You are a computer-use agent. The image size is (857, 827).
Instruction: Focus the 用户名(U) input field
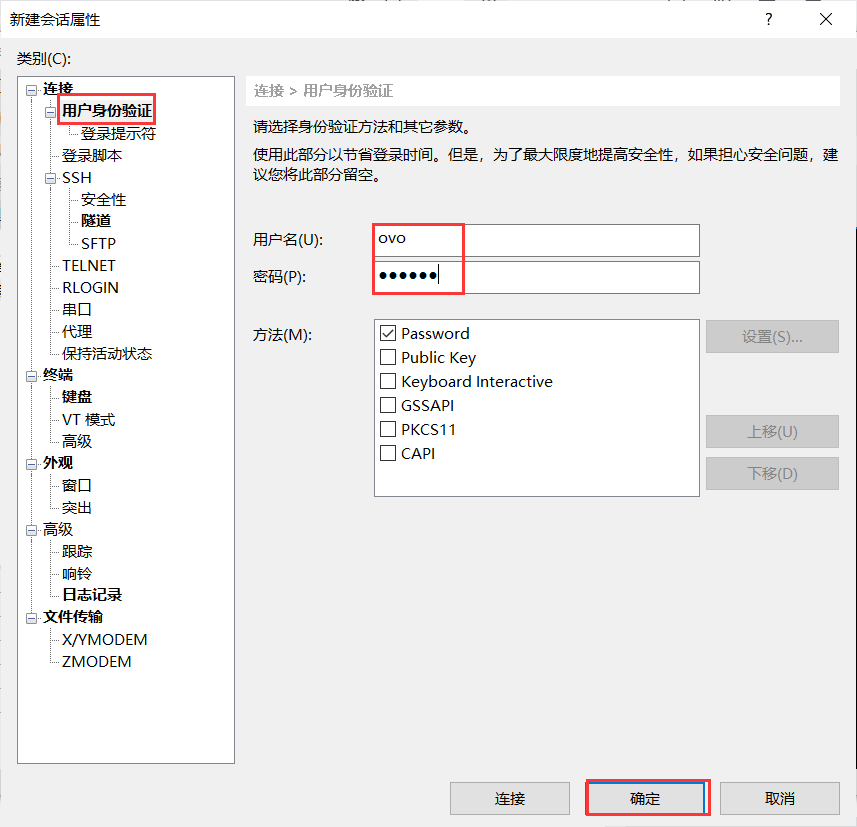tap(537, 241)
